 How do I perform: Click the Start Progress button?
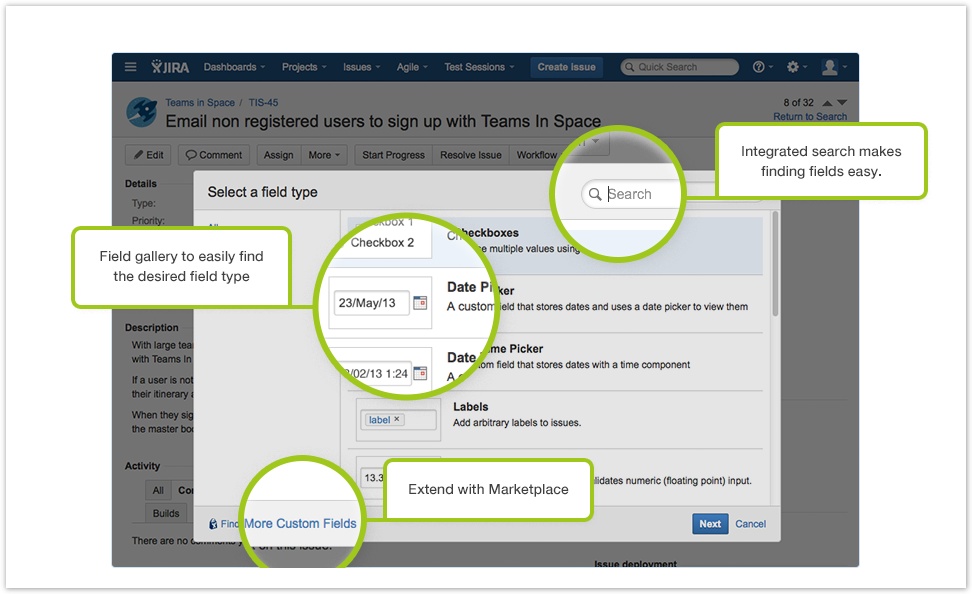[x=393, y=155]
